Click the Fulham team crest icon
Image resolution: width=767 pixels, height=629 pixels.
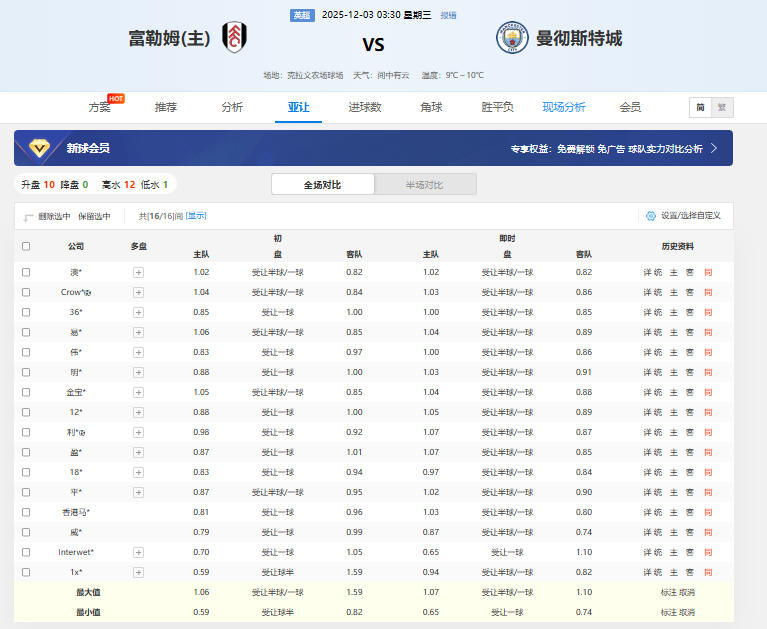click(234, 38)
